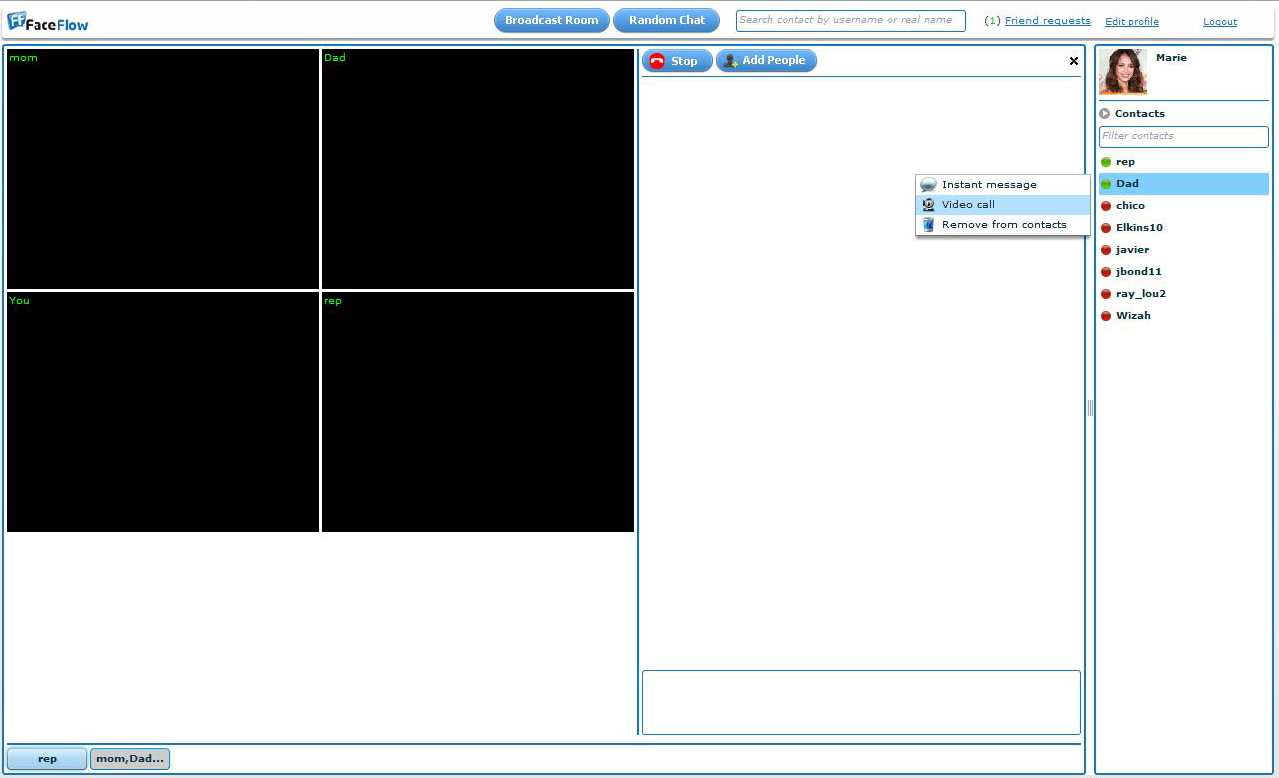Click the Logout link
1279x778 pixels.
tap(1220, 22)
